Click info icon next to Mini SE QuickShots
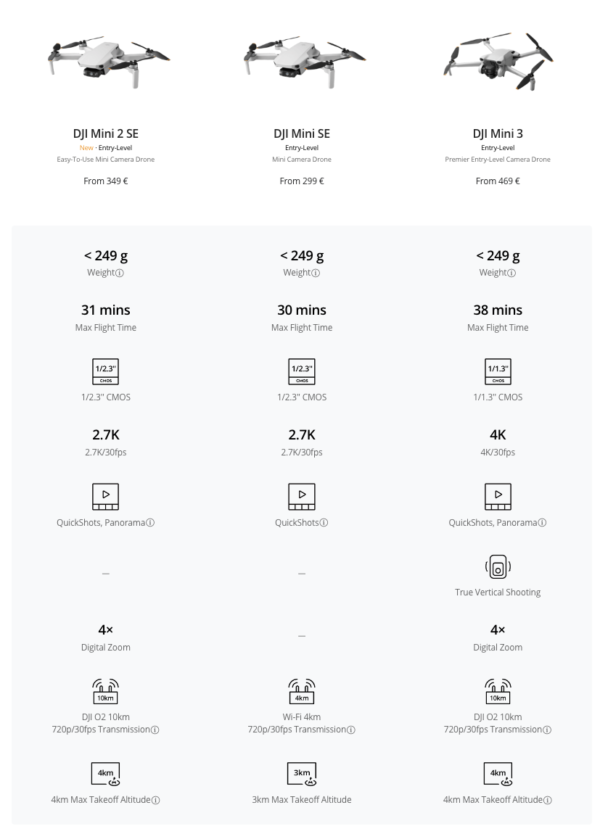The image size is (600, 834). (x=328, y=523)
